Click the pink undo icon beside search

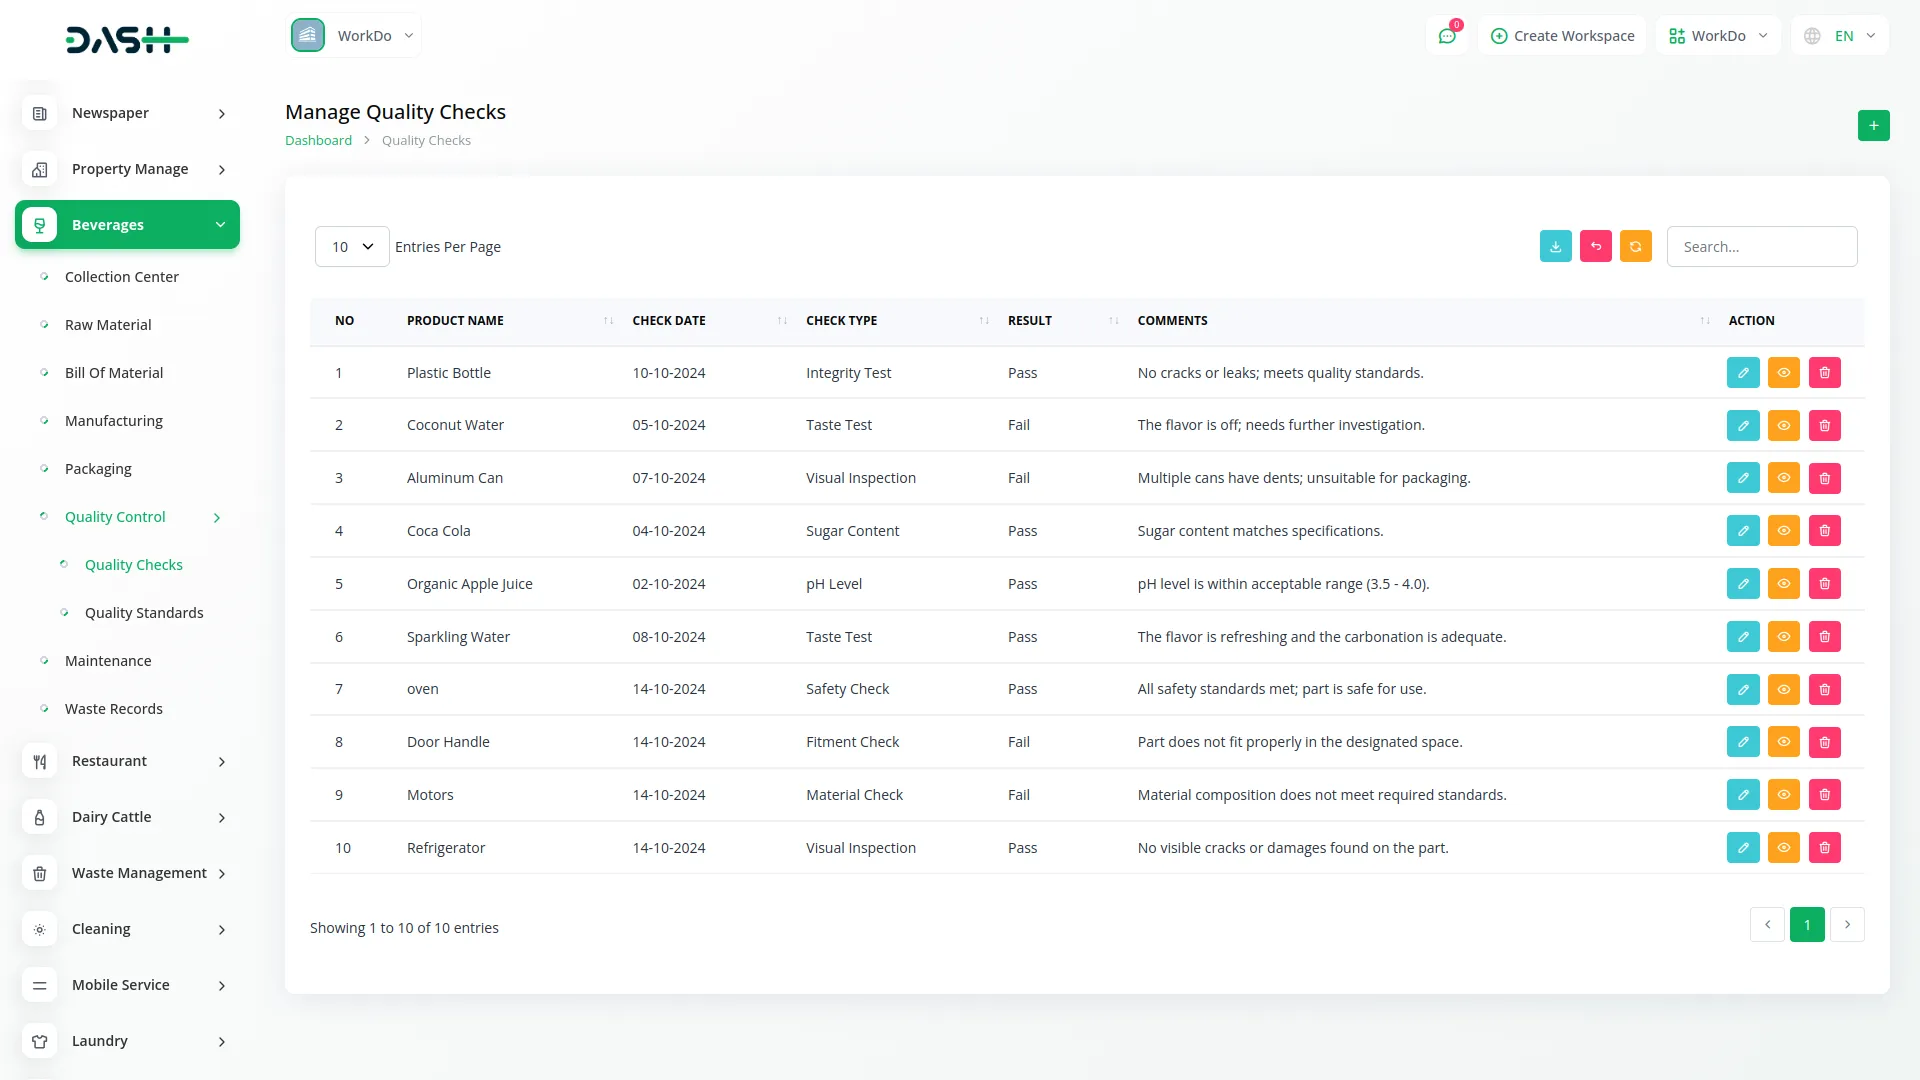1595,246
